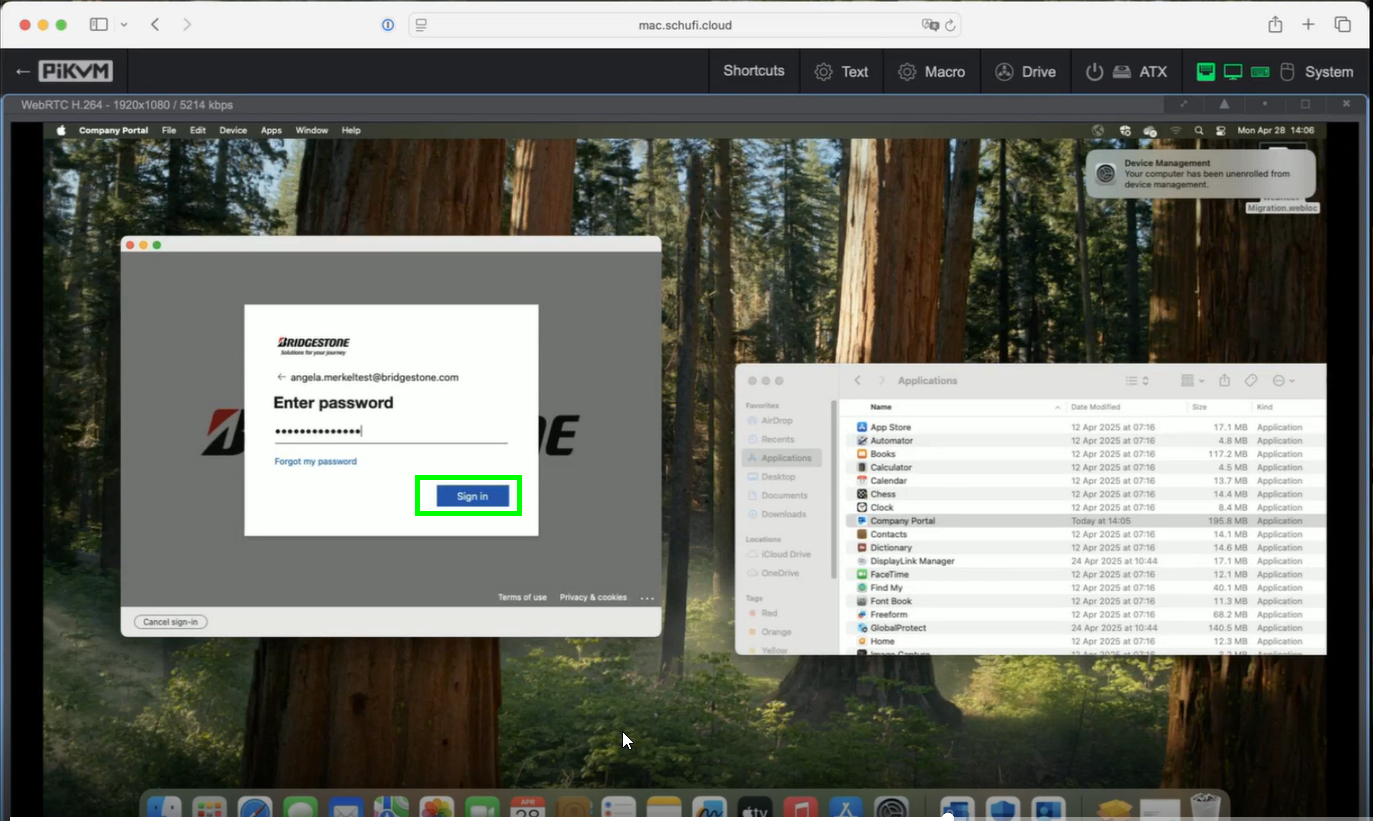Open the more actions dropdown in Finder toolbar
Image resolution: width=1373 pixels, height=821 pixels.
click(x=1283, y=381)
